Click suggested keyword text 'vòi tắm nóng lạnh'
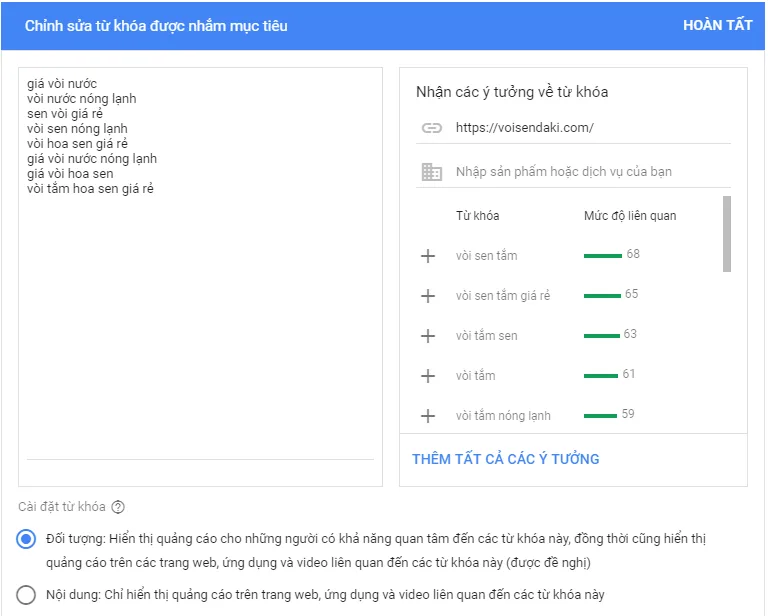This screenshot has height=616, width=768. click(x=503, y=416)
